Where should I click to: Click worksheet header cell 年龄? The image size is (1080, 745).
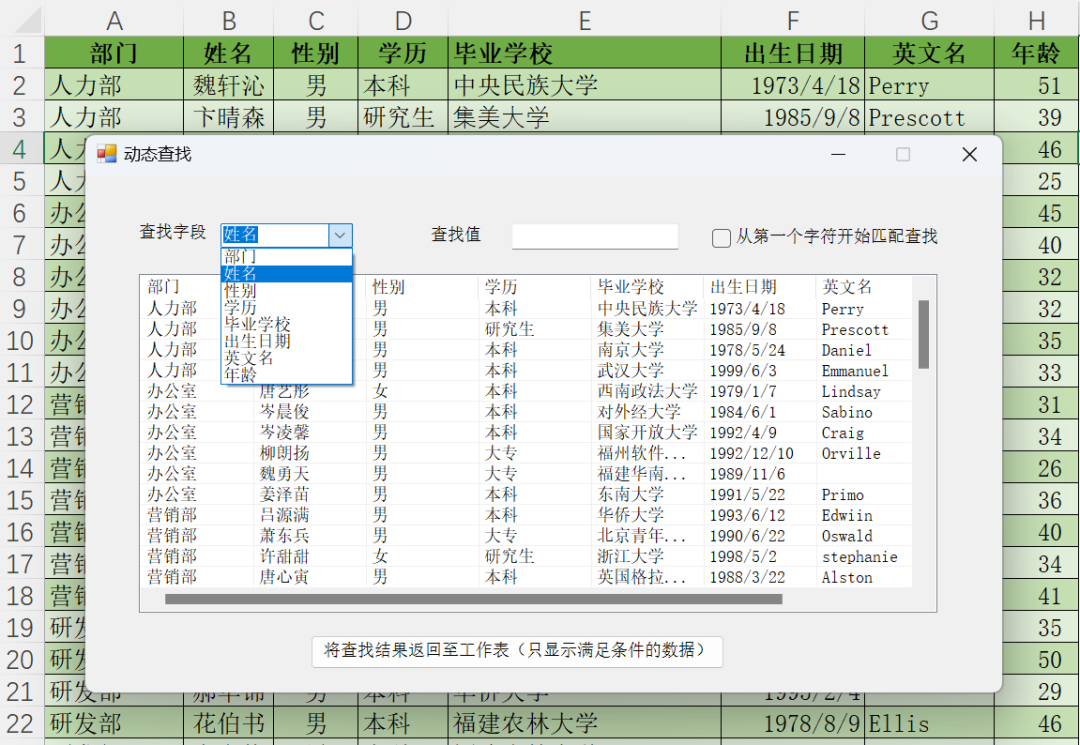[x=1037, y=53]
